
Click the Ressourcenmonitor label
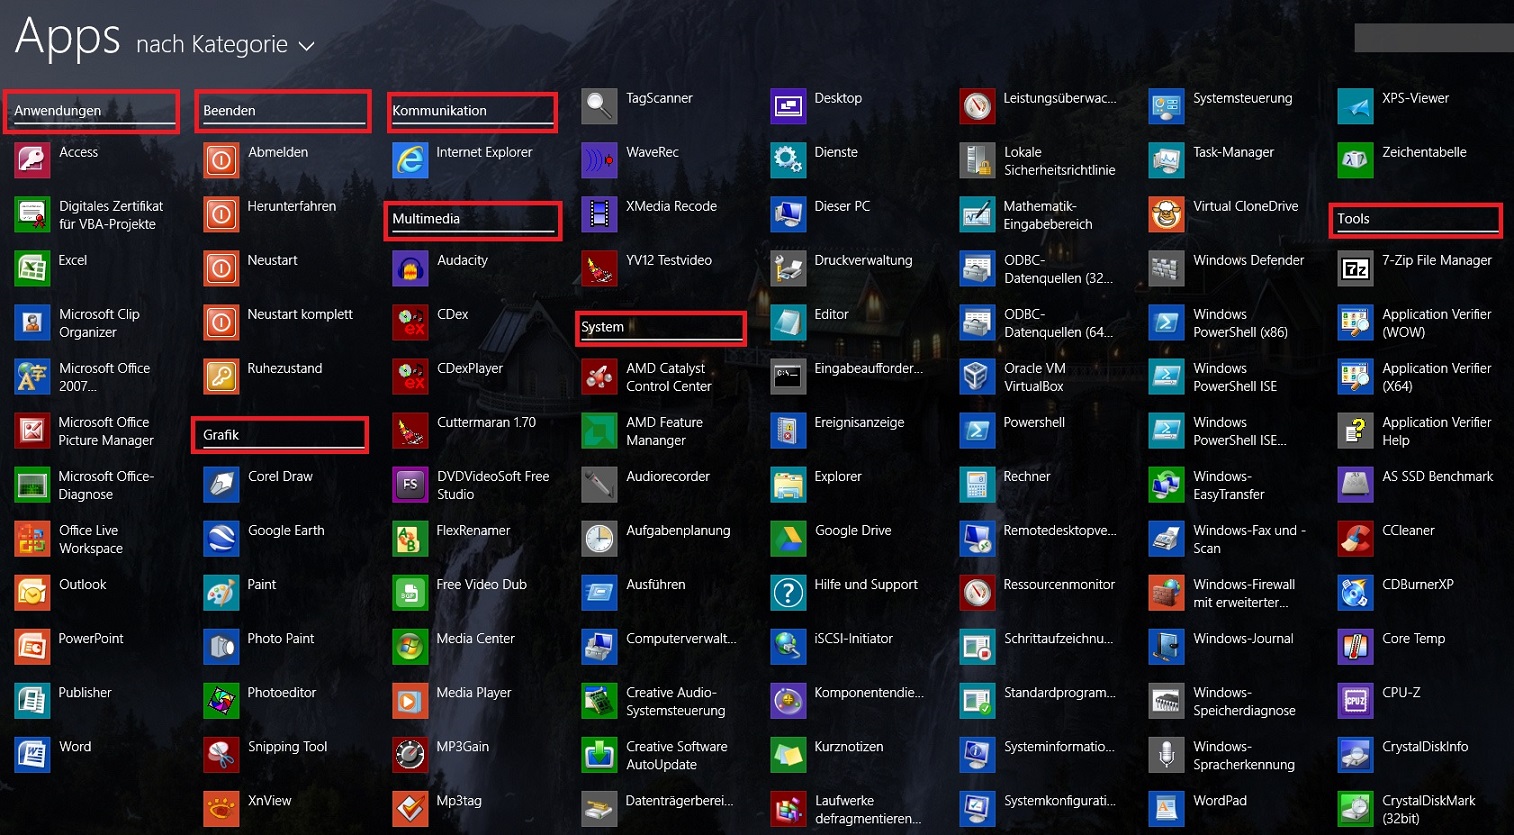point(1059,584)
